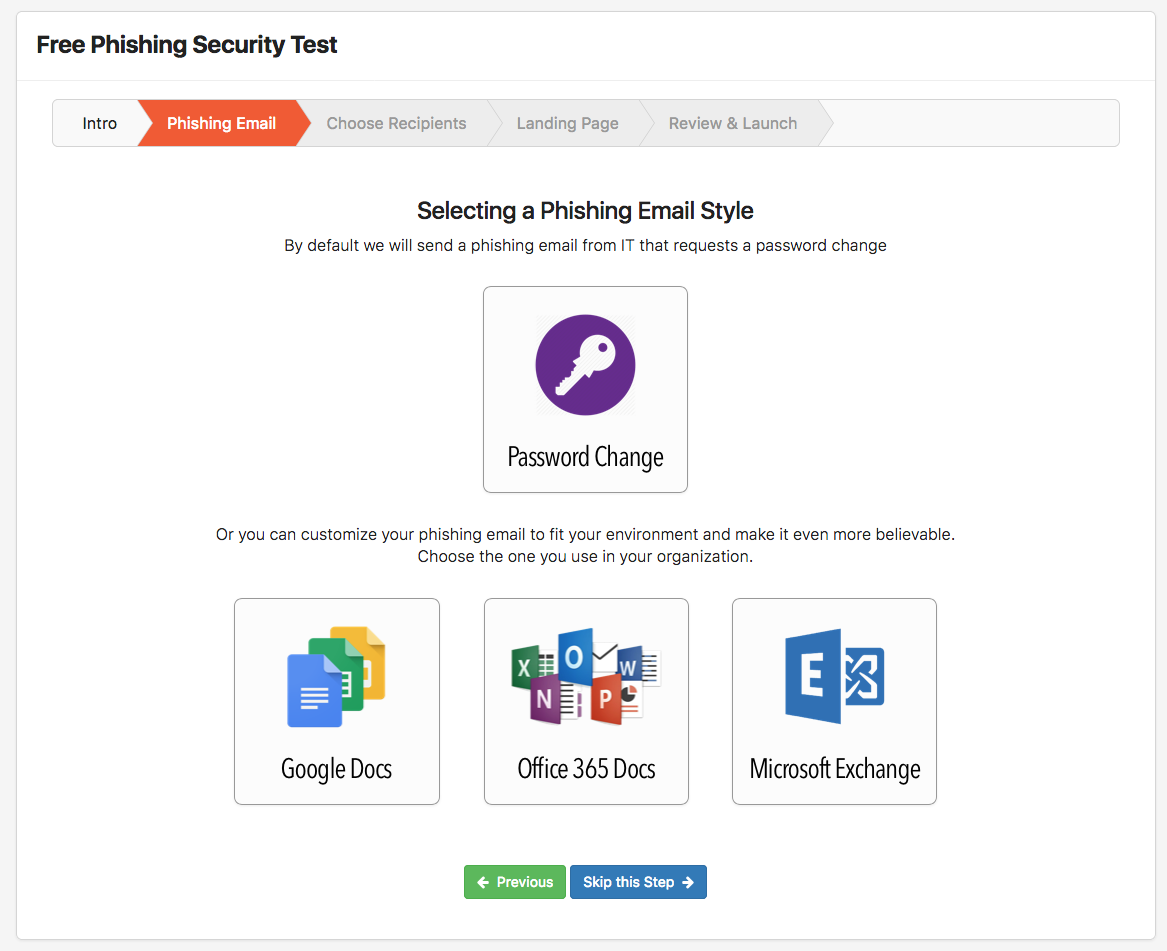The height and width of the screenshot is (951, 1167).
Task: Select the Landing Page step
Action: [x=567, y=123]
